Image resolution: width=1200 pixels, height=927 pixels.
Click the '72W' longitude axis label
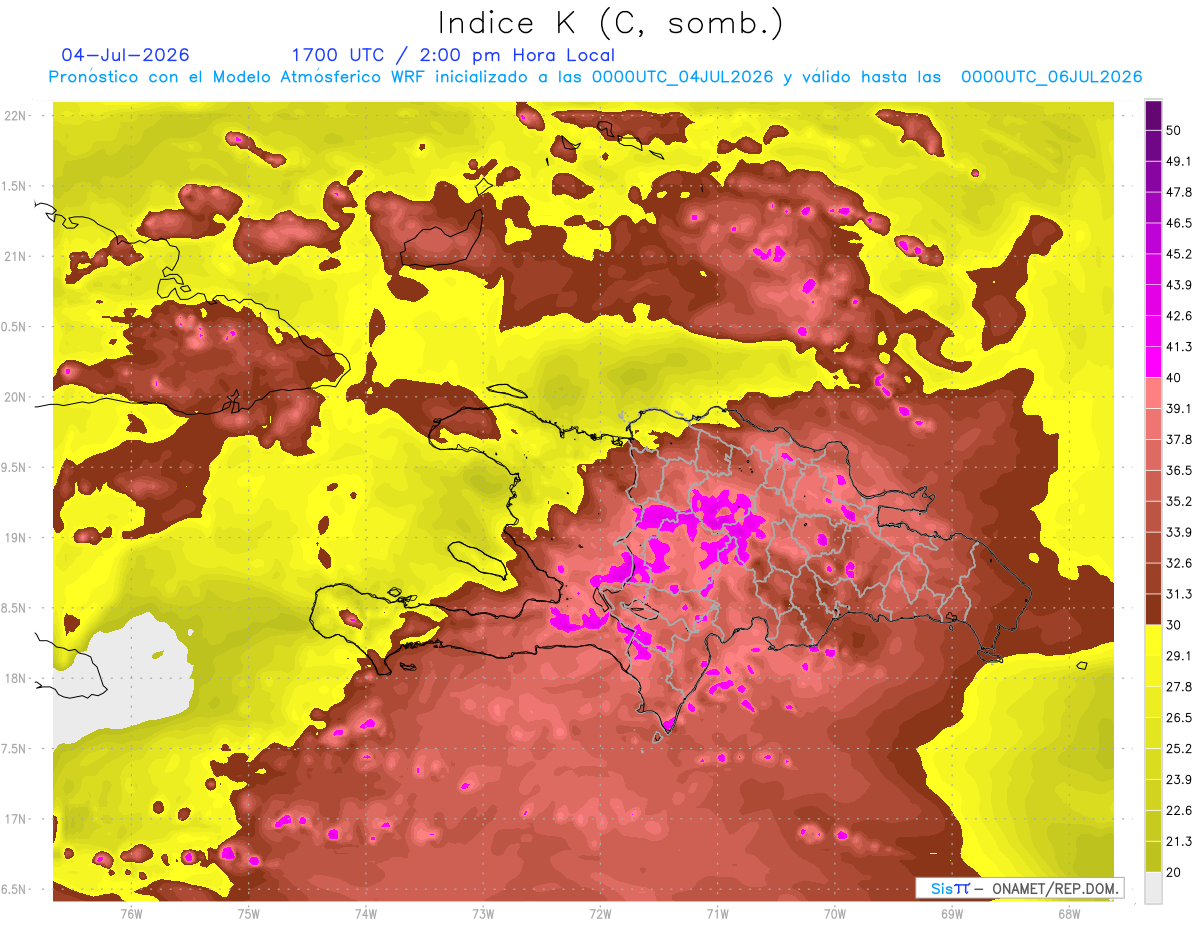click(x=600, y=913)
